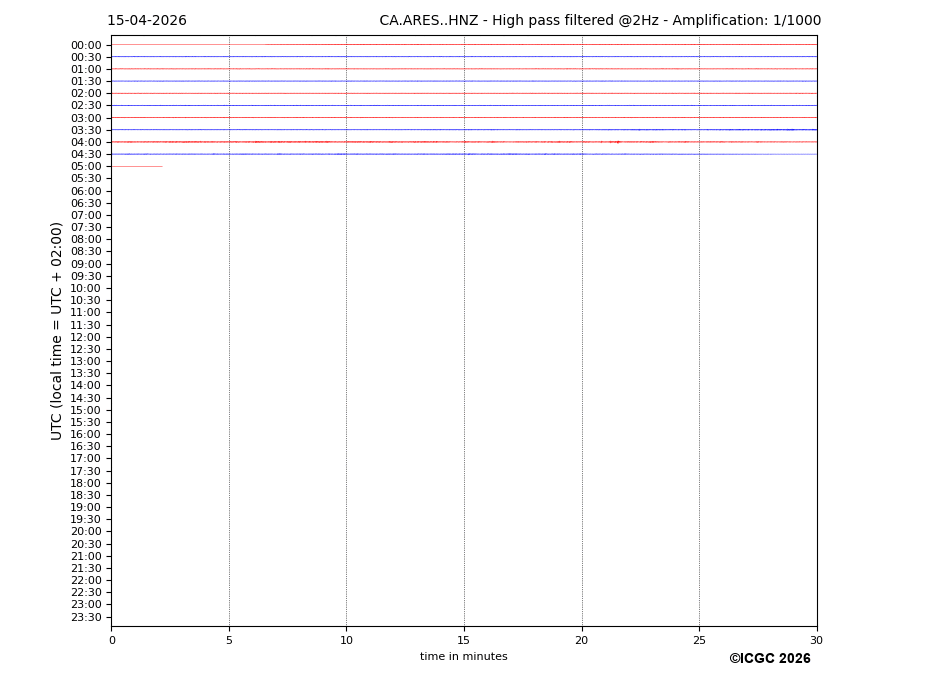Click the date 15-04-2026 in header
Screen dimensions: 927x696
(147, 21)
